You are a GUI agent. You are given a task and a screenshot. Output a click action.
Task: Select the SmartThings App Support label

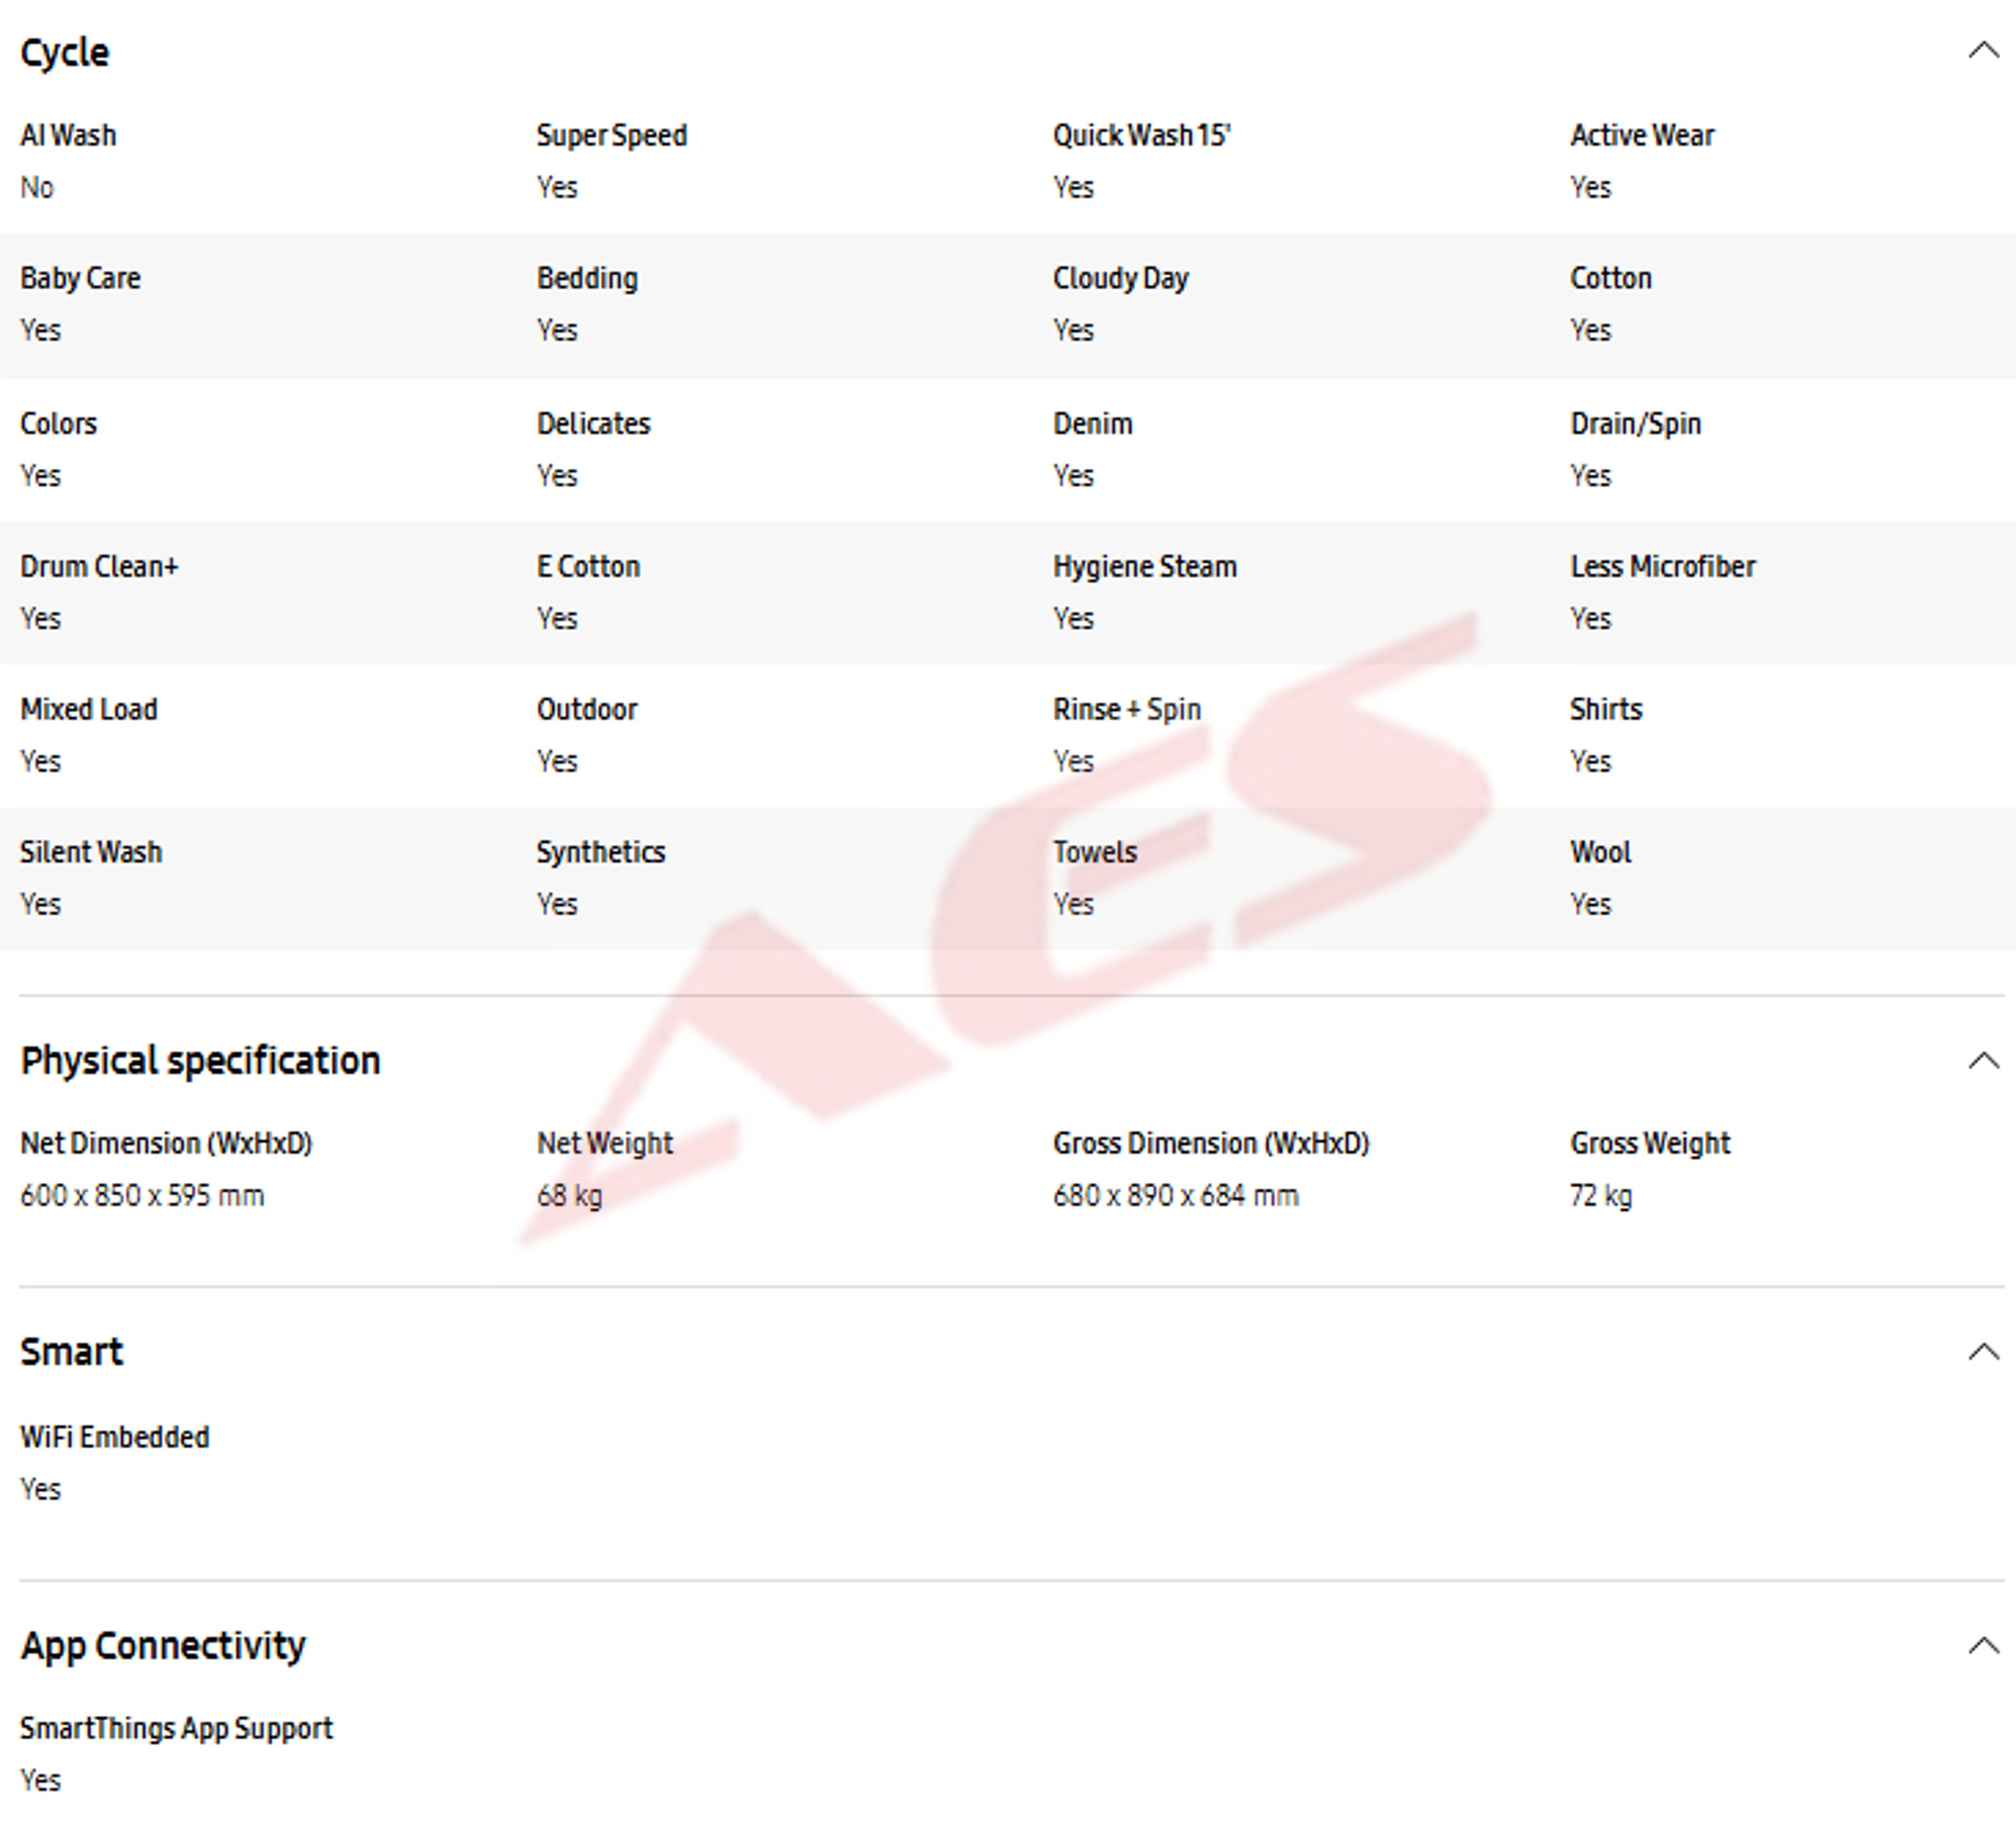(x=176, y=1730)
